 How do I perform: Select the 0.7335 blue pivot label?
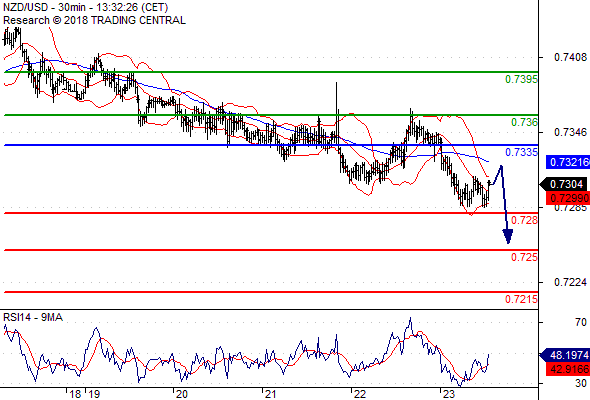tap(521, 152)
